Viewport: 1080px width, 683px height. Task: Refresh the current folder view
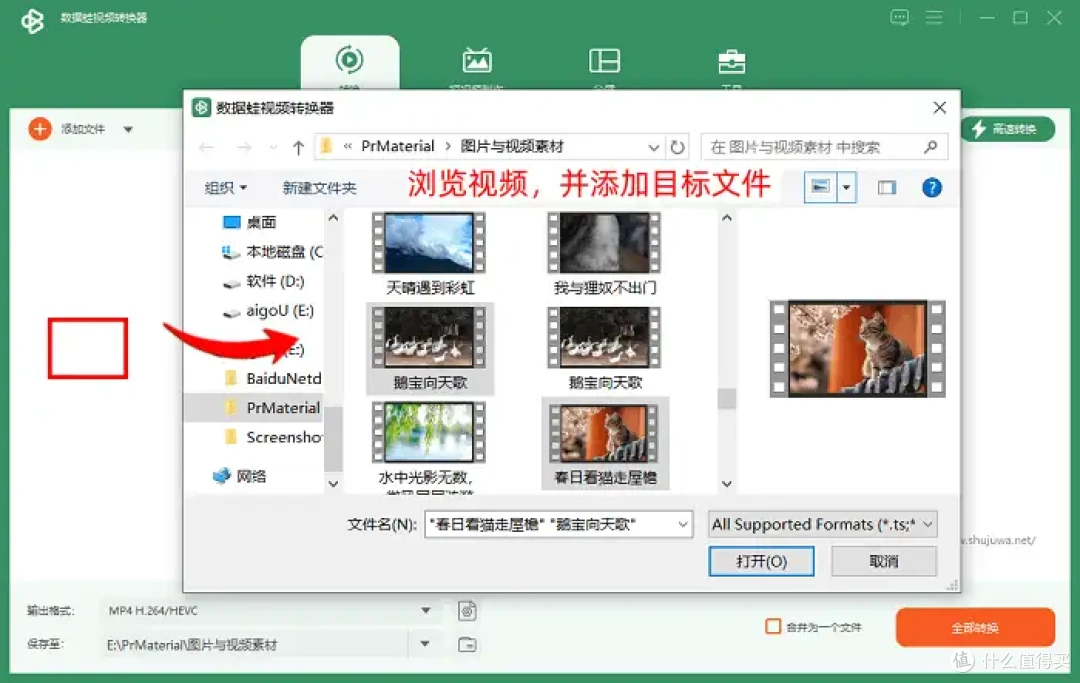pyautogui.click(x=678, y=147)
